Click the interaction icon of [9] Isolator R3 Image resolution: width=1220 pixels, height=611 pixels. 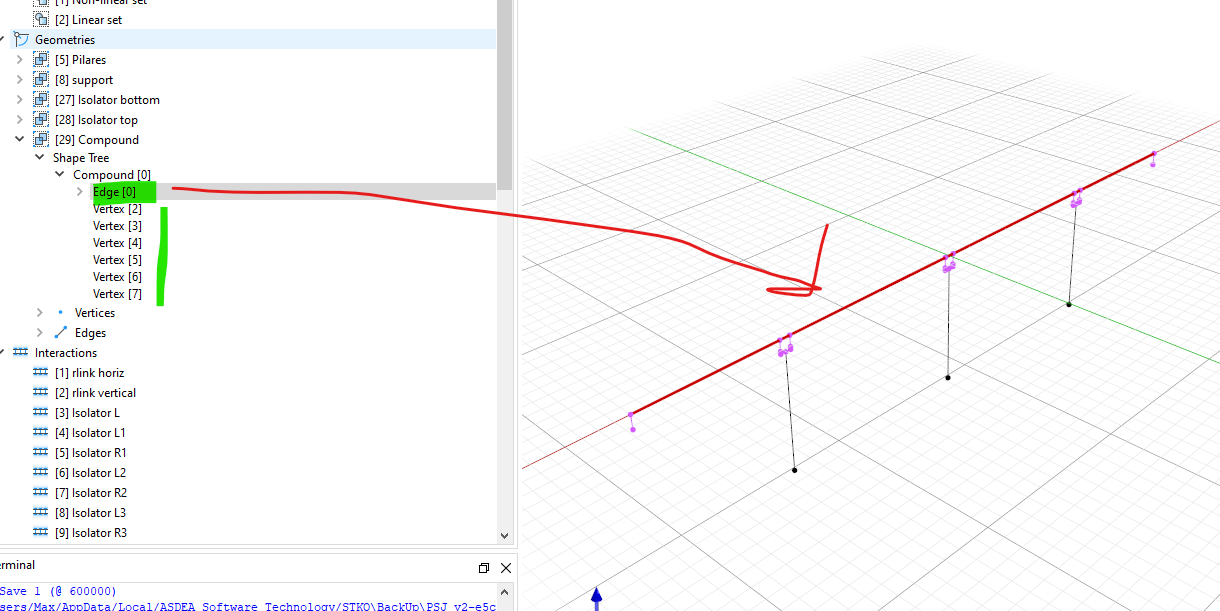[x=41, y=532]
